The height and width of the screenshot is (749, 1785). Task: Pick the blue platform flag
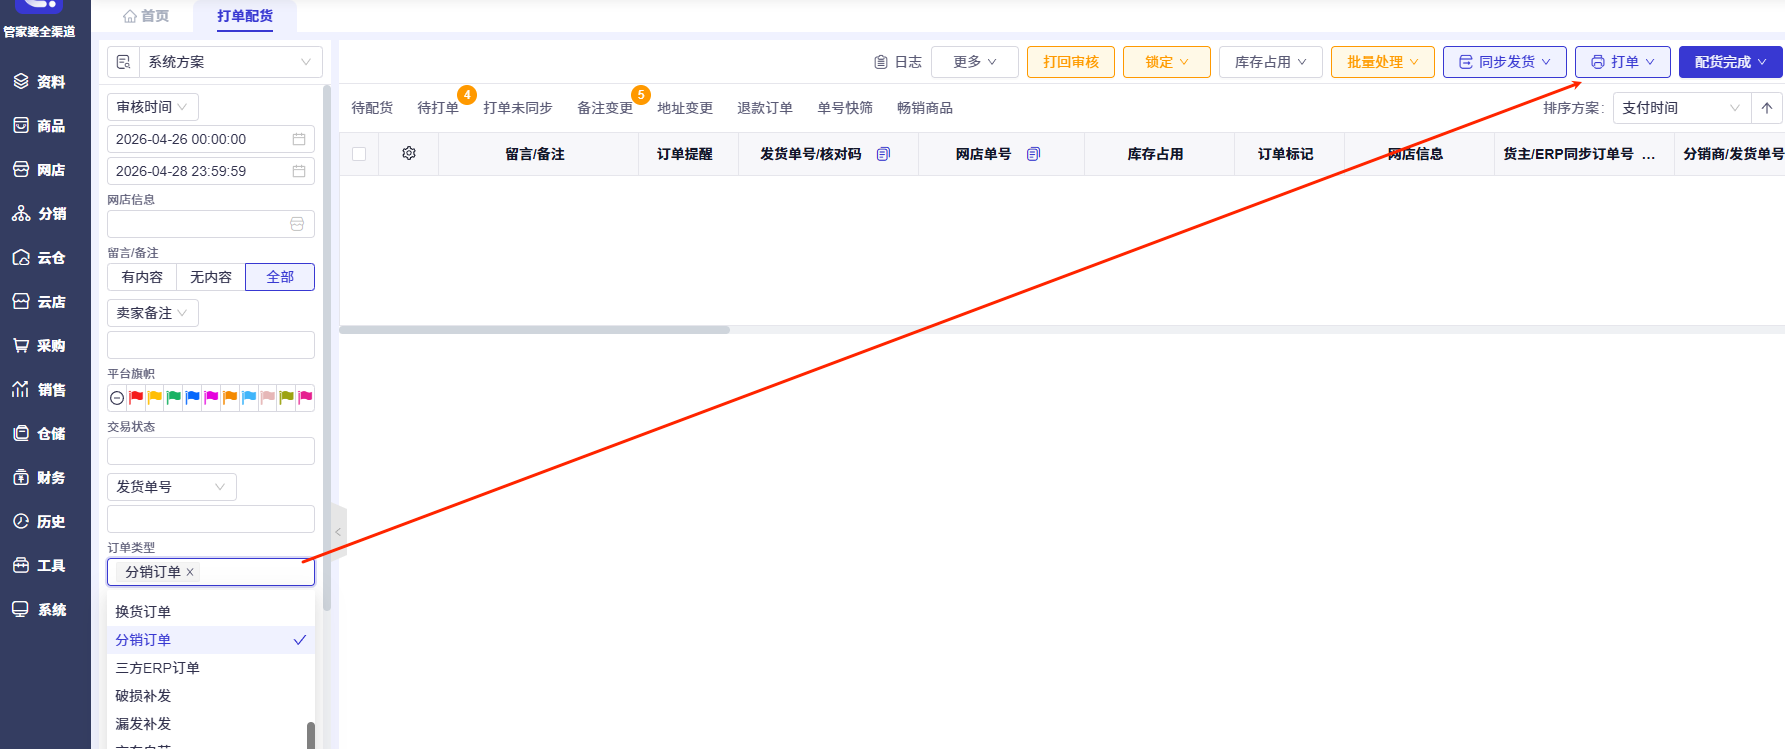click(x=193, y=398)
